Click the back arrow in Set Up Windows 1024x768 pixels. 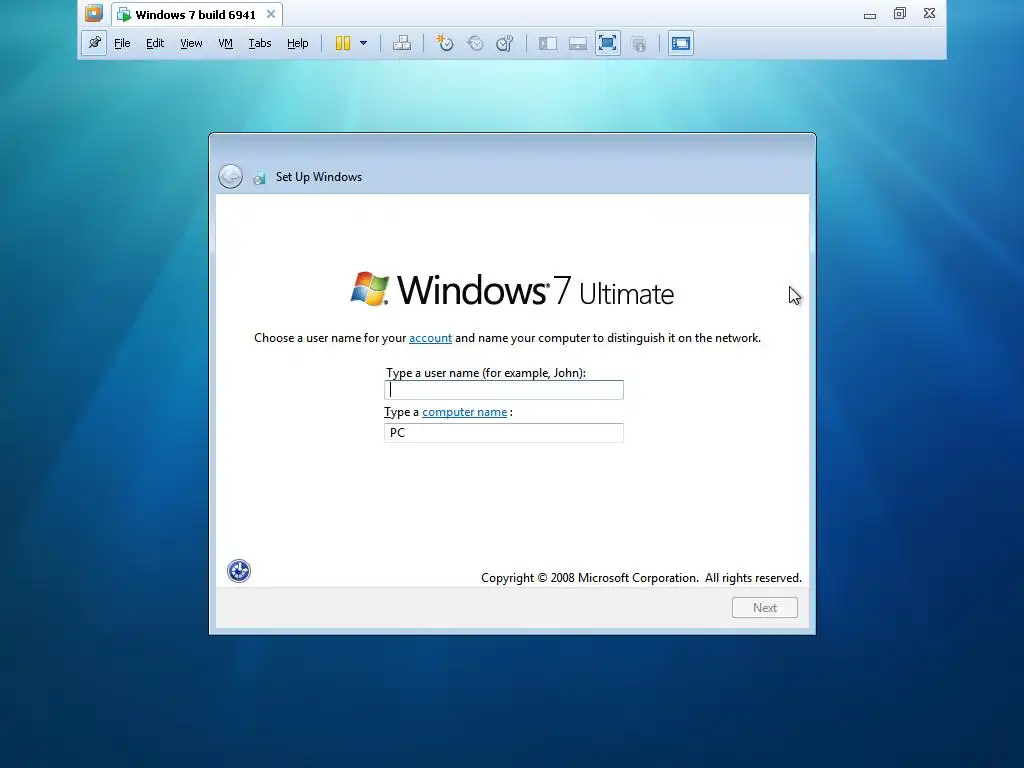pyautogui.click(x=230, y=176)
